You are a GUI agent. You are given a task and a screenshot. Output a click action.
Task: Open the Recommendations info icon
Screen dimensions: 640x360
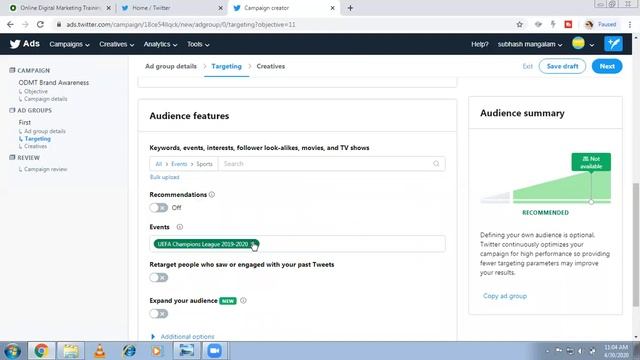tap(212, 195)
